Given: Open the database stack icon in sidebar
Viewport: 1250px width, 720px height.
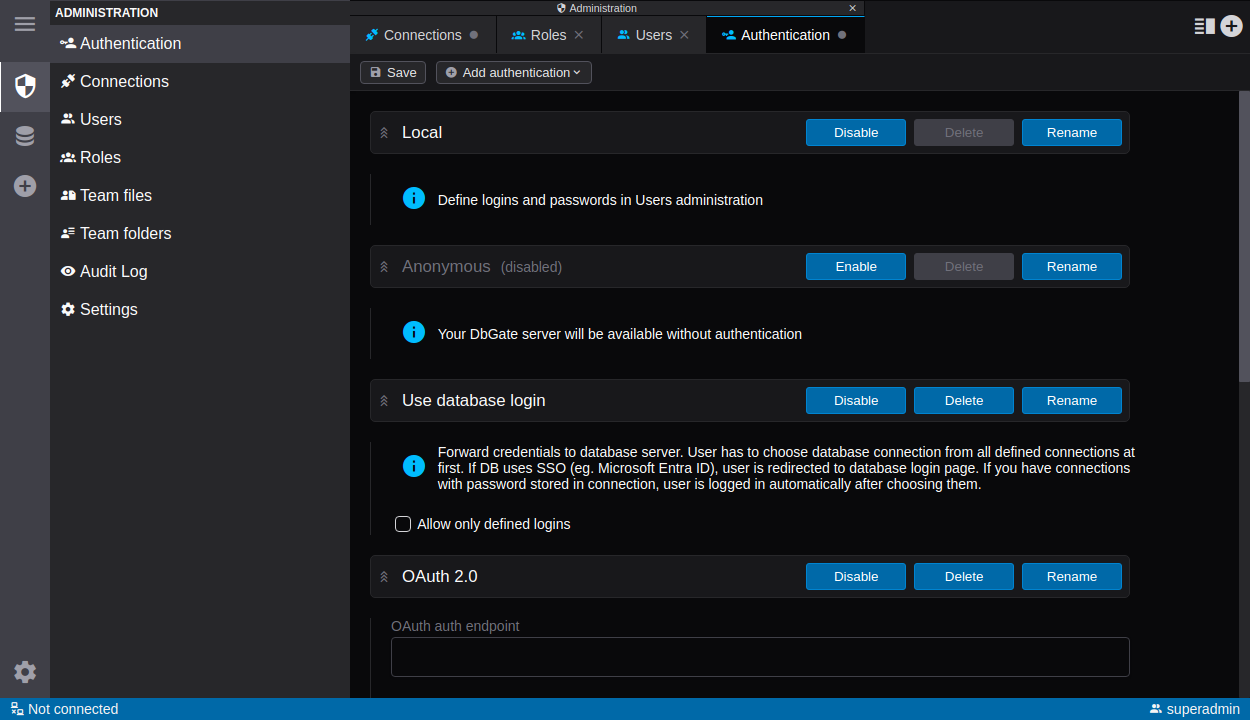Looking at the screenshot, I should 25,137.
